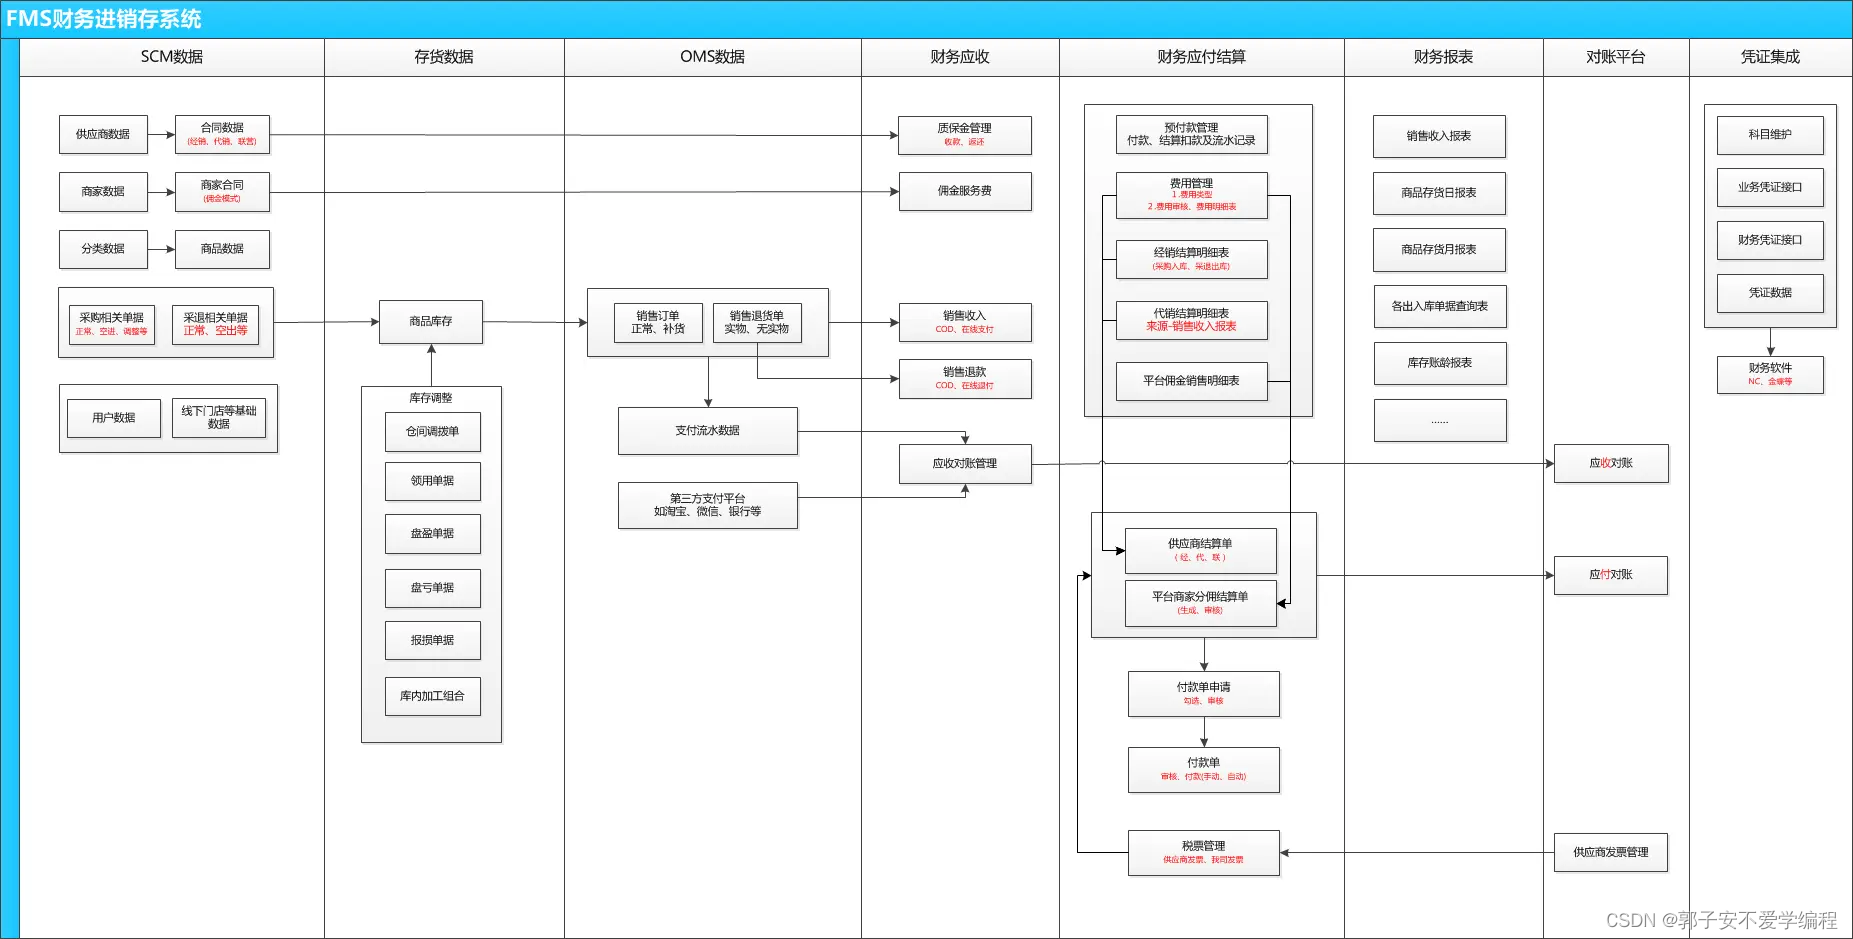The height and width of the screenshot is (939, 1853).
Task: Select the 财务凭证接口 box
Action: [x=1770, y=240]
